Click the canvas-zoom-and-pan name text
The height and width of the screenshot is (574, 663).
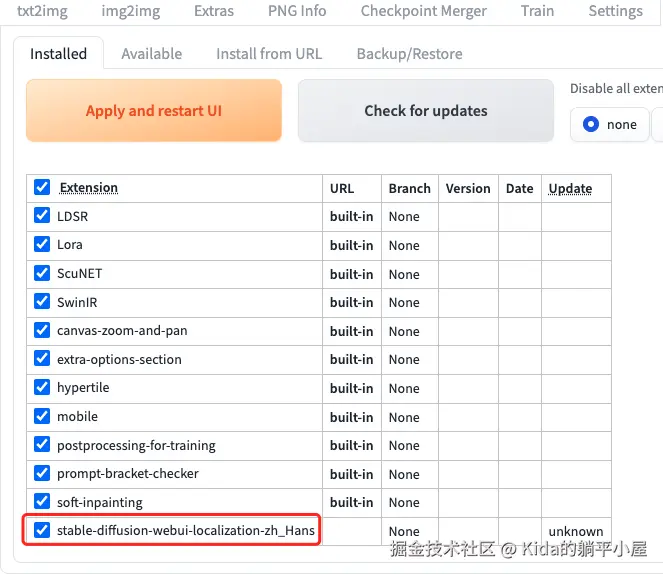122,331
